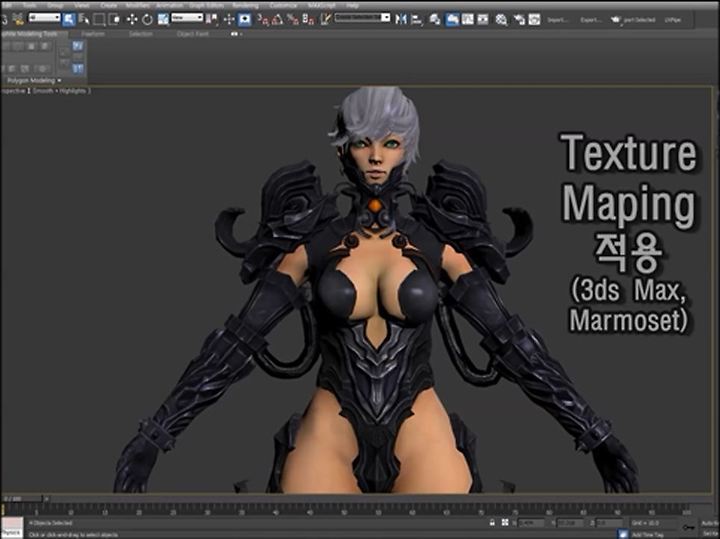Open the Help menu

click(352, 6)
